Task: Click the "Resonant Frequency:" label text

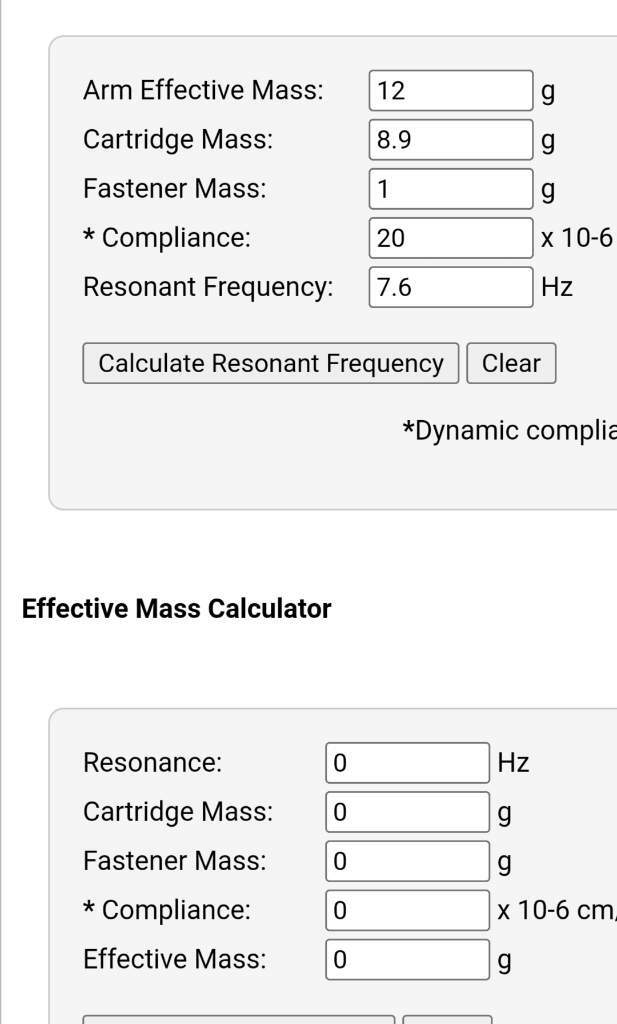Action: click(x=208, y=287)
